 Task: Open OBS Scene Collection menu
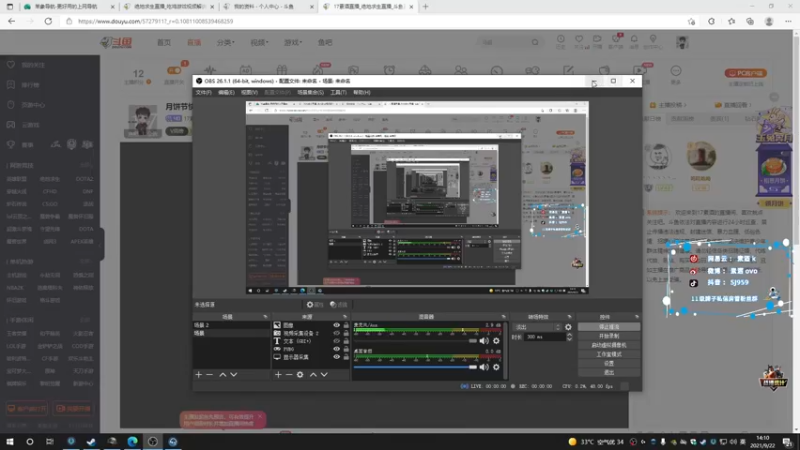coord(311,92)
